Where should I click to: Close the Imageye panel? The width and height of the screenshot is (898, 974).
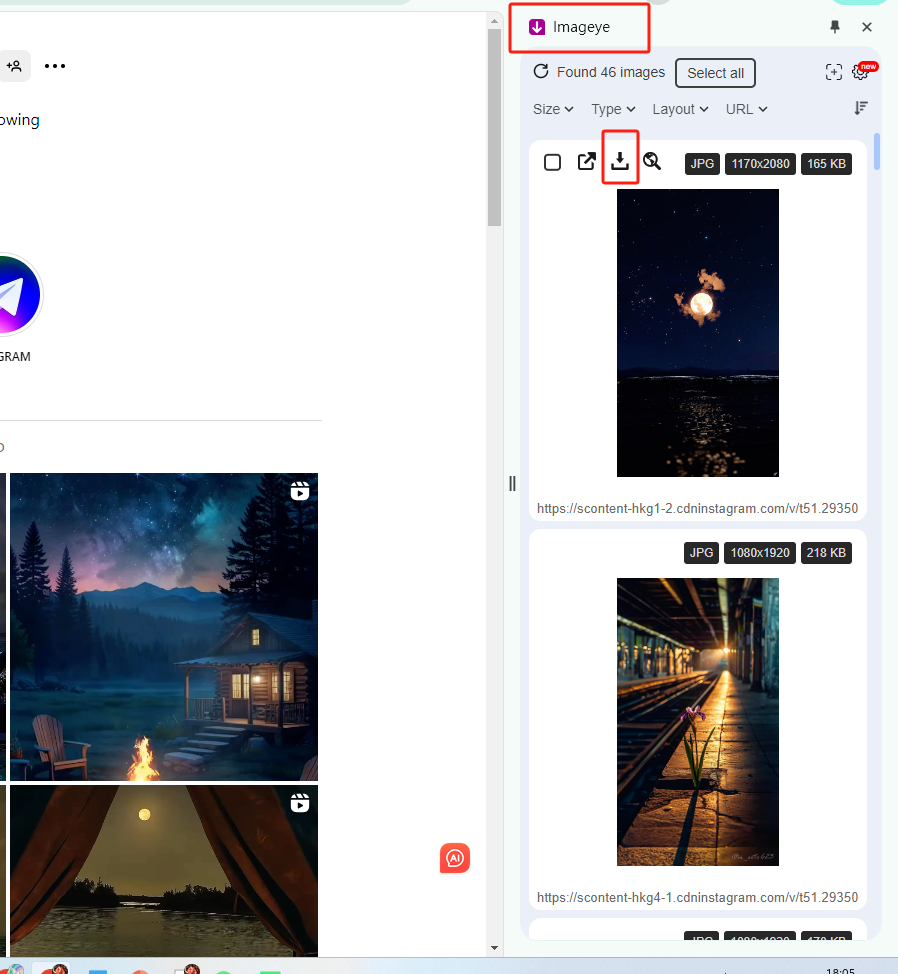click(x=867, y=27)
